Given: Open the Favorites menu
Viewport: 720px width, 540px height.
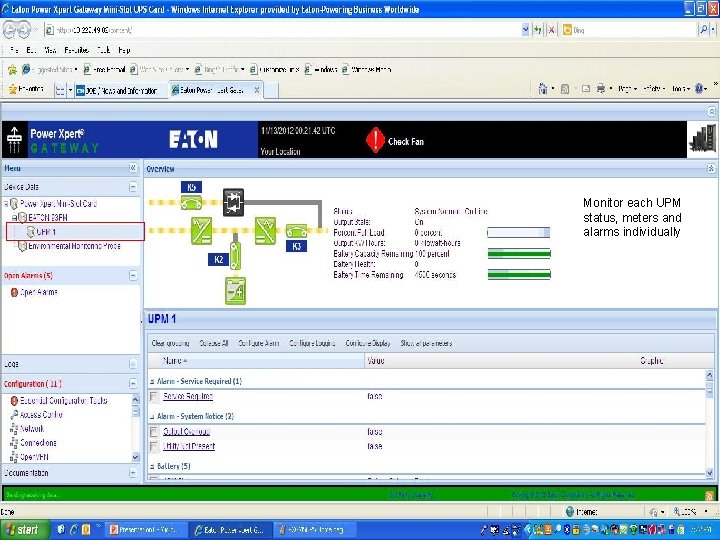Looking at the screenshot, I should coord(76,50).
